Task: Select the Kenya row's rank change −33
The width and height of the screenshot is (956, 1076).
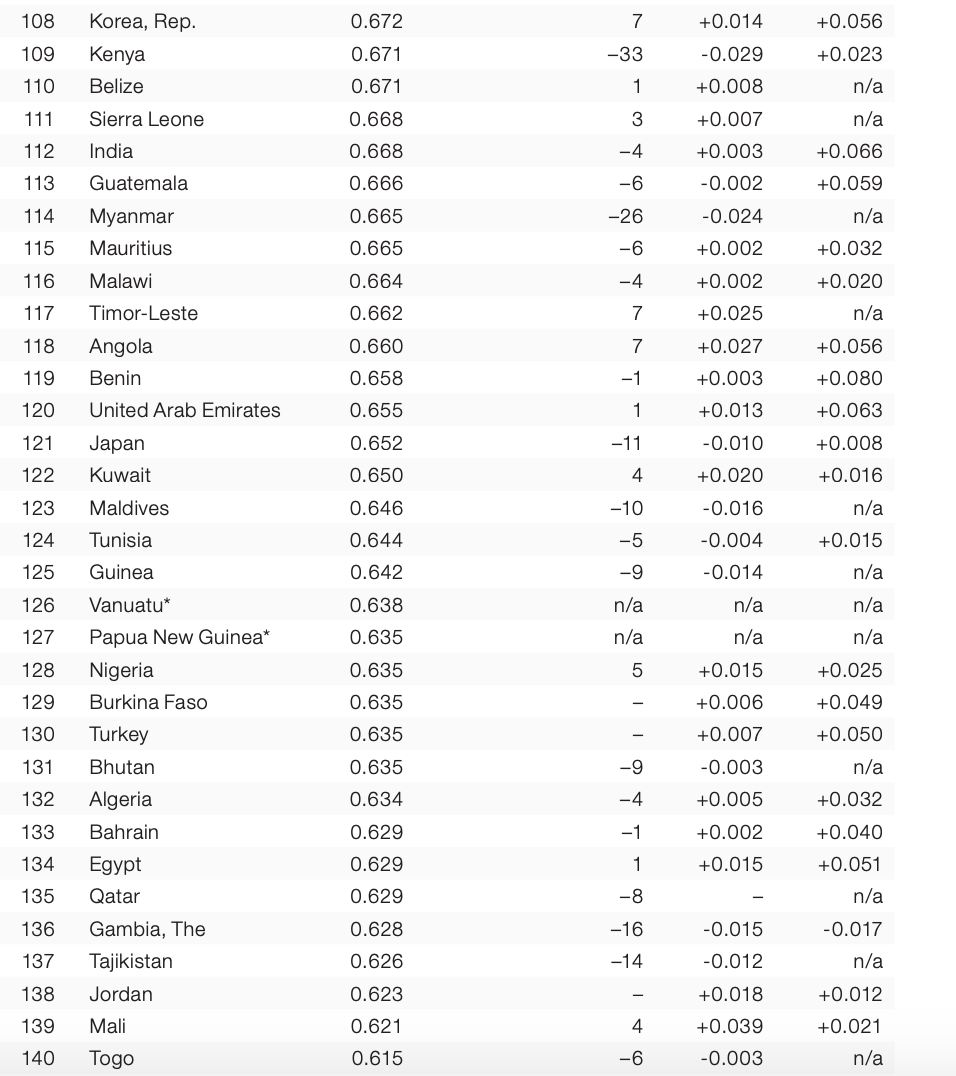Action: (625, 54)
